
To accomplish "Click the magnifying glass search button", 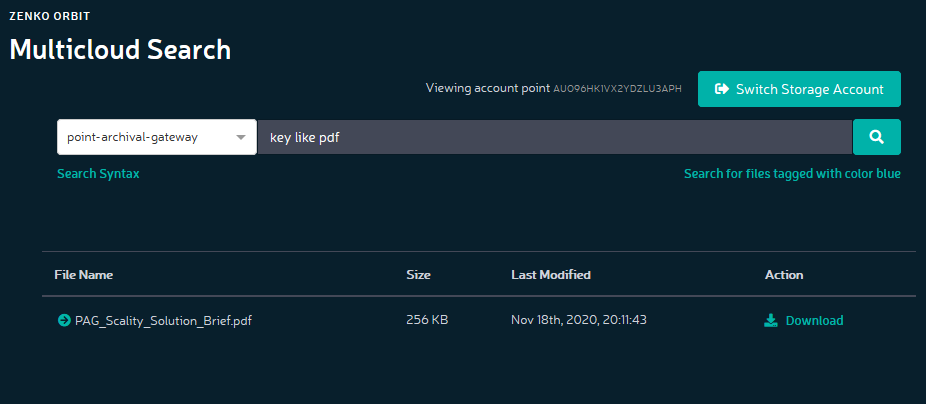I will click(x=877, y=137).
